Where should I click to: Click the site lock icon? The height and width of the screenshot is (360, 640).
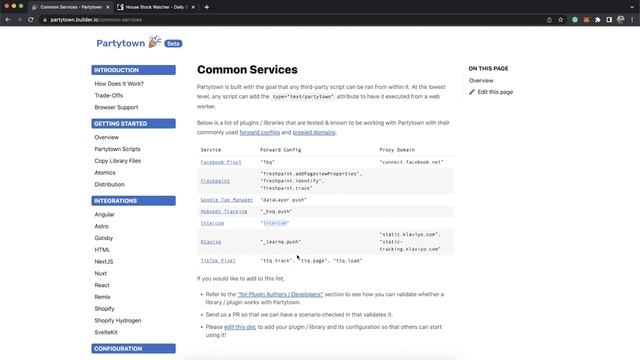(x=45, y=20)
